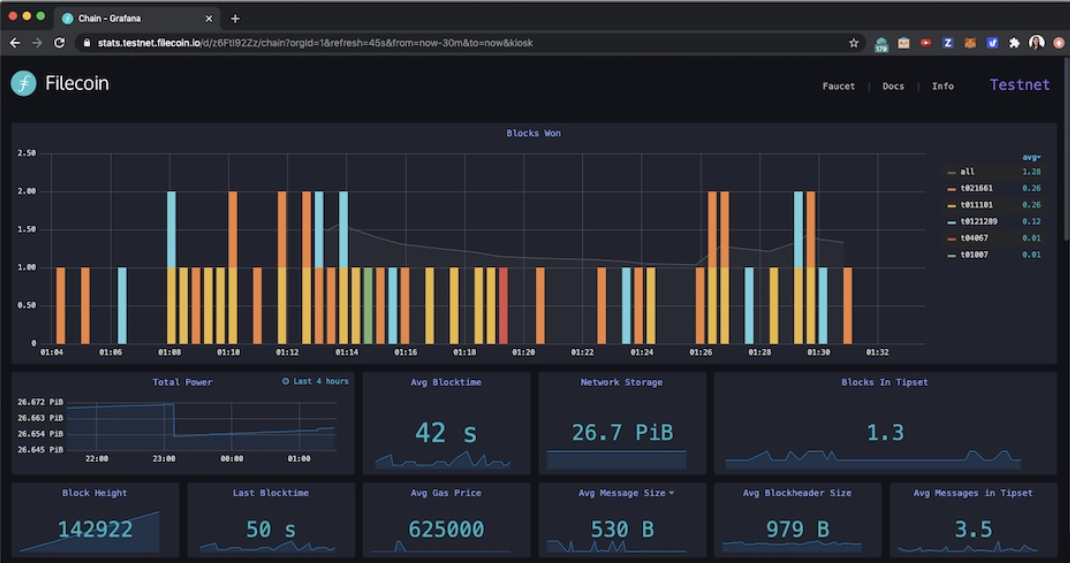1070x563 pixels.
Task: Open the Avg Blockheader Size panel title
Action: pos(797,493)
